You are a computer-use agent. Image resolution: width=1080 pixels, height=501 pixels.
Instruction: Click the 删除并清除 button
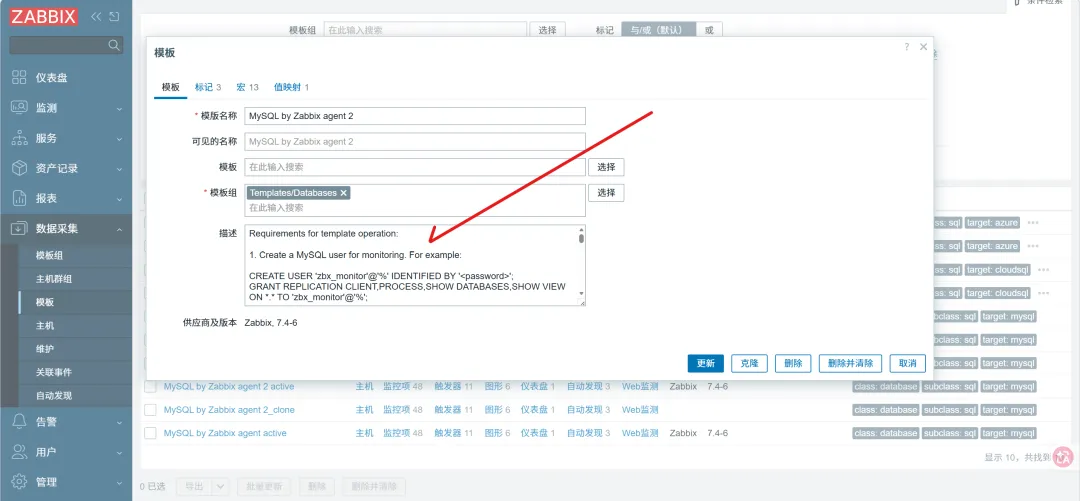coord(850,363)
